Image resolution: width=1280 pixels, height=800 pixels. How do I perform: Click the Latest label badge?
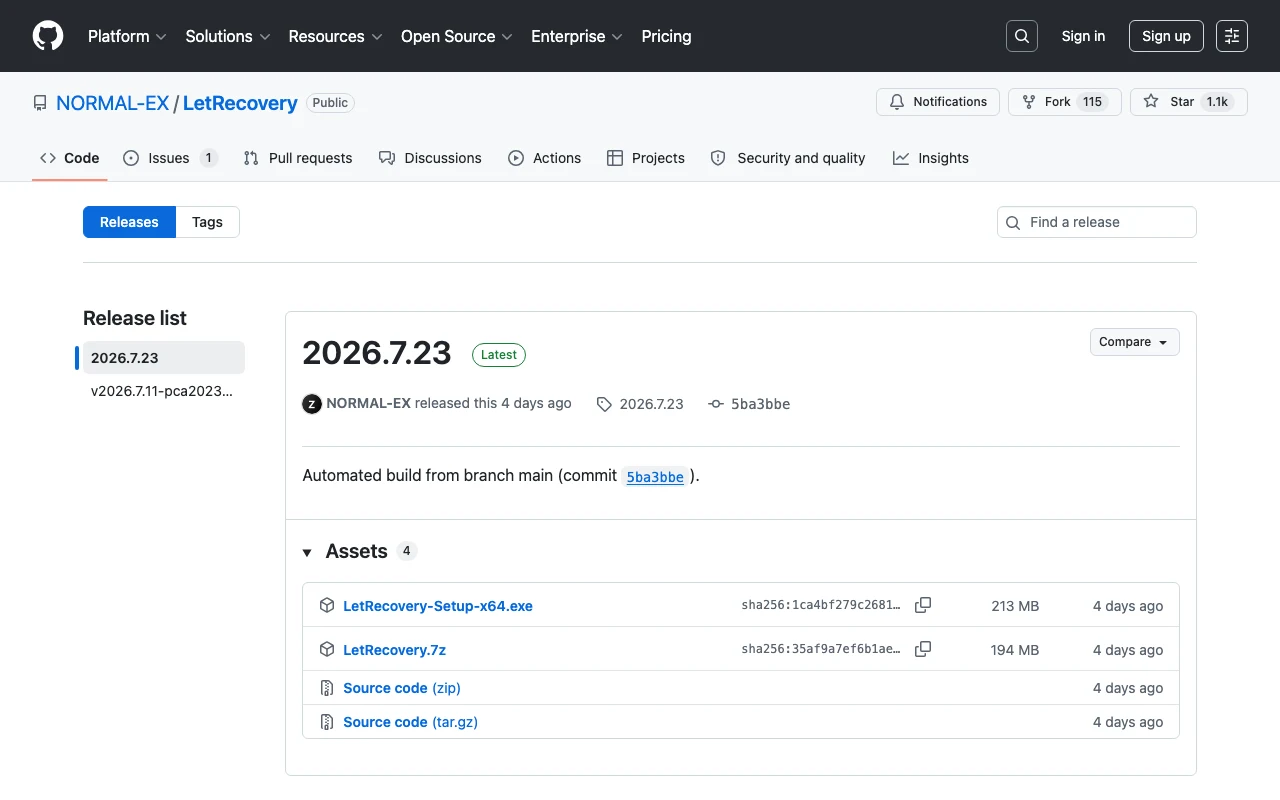pos(499,354)
